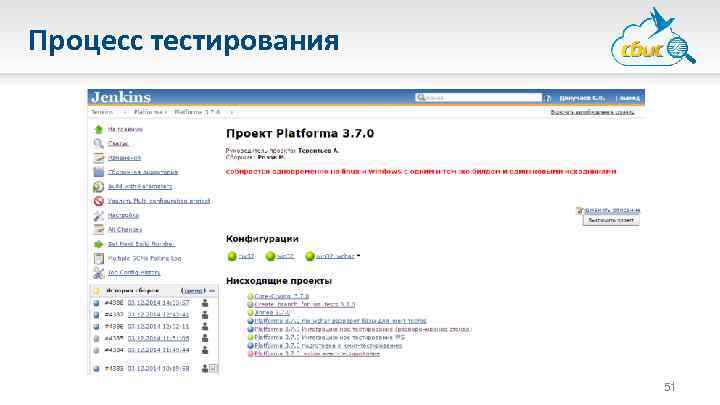This screenshot has width=720, height=405.
Task: Open the dropdown arrow beside the last configuration link
Action: click(x=358, y=256)
